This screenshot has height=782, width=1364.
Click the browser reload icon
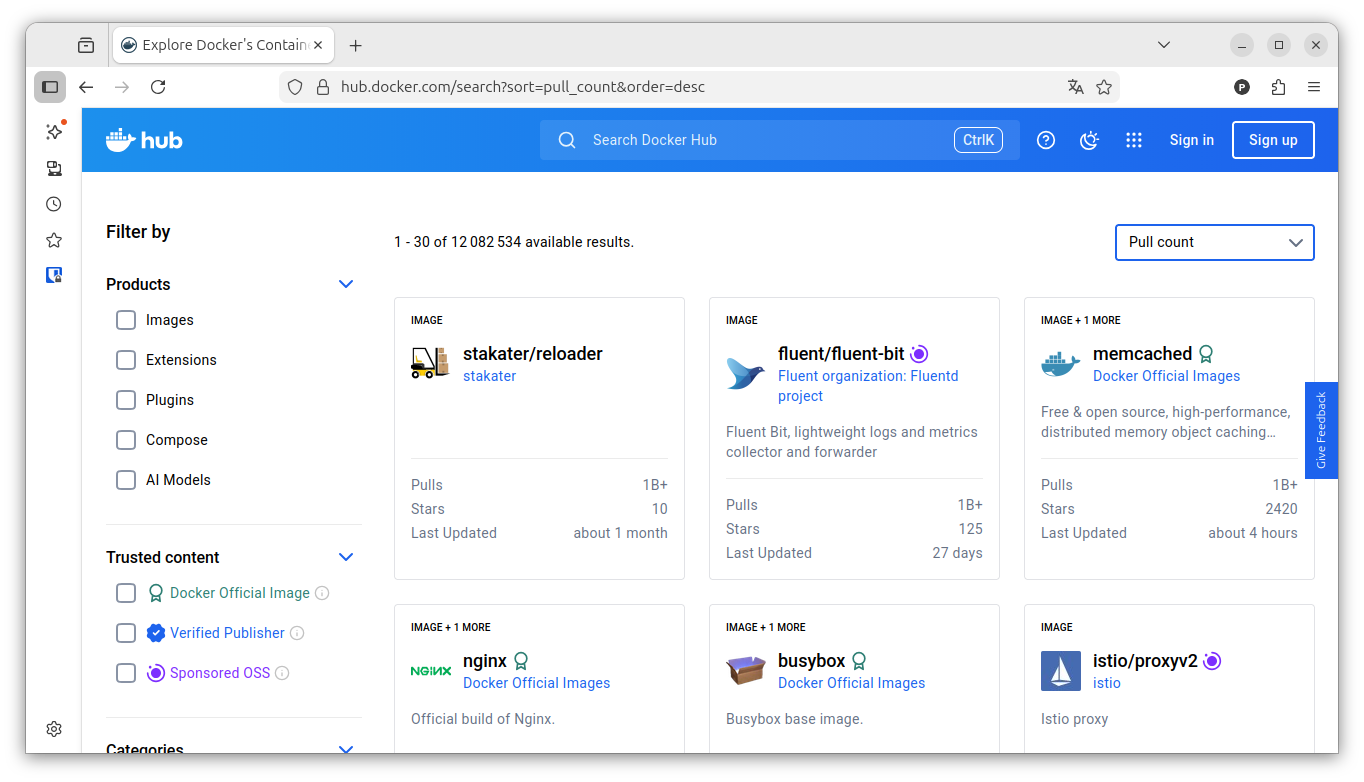[158, 87]
